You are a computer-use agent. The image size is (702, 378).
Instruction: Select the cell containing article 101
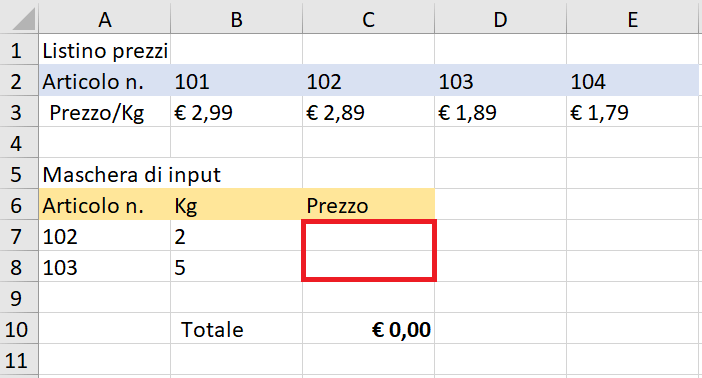point(236,80)
